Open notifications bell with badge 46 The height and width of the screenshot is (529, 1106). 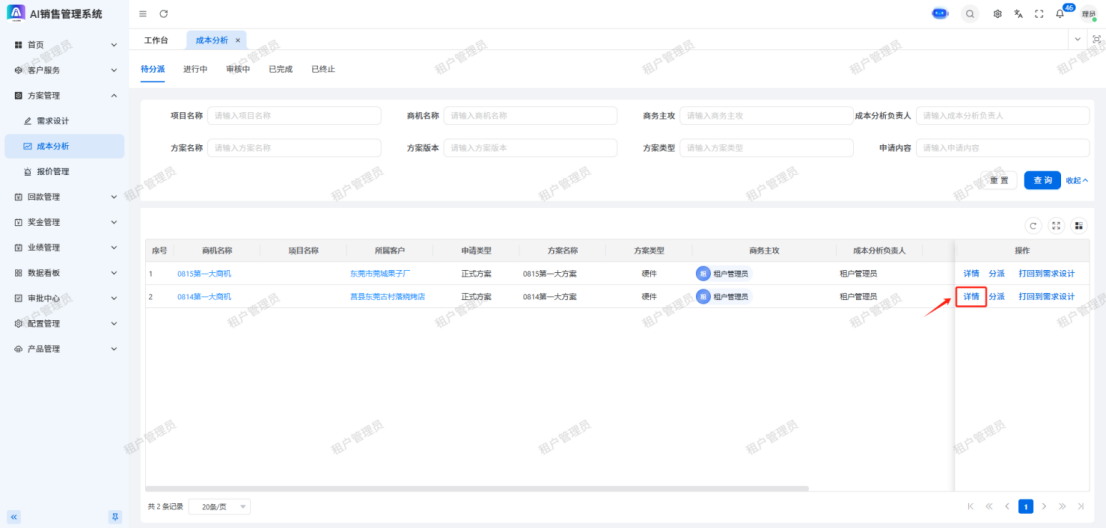click(x=1060, y=13)
